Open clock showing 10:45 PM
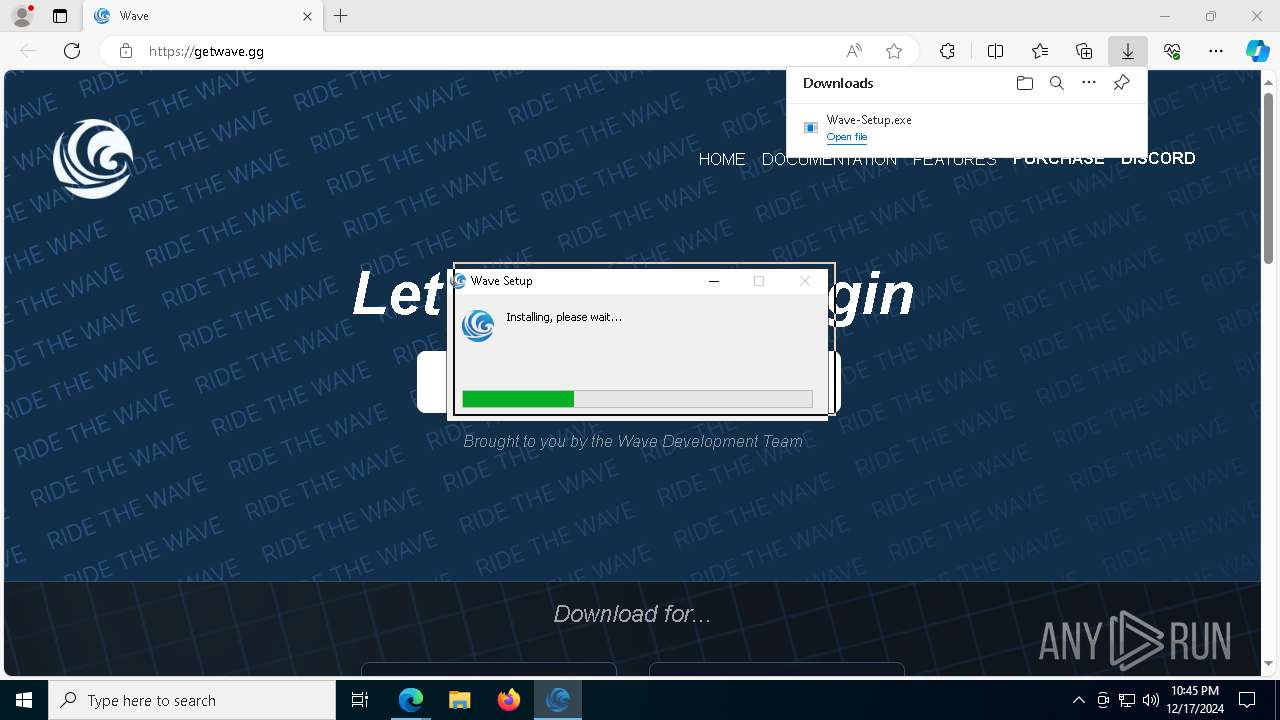The height and width of the screenshot is (720, 1280). pos(1194,700)
